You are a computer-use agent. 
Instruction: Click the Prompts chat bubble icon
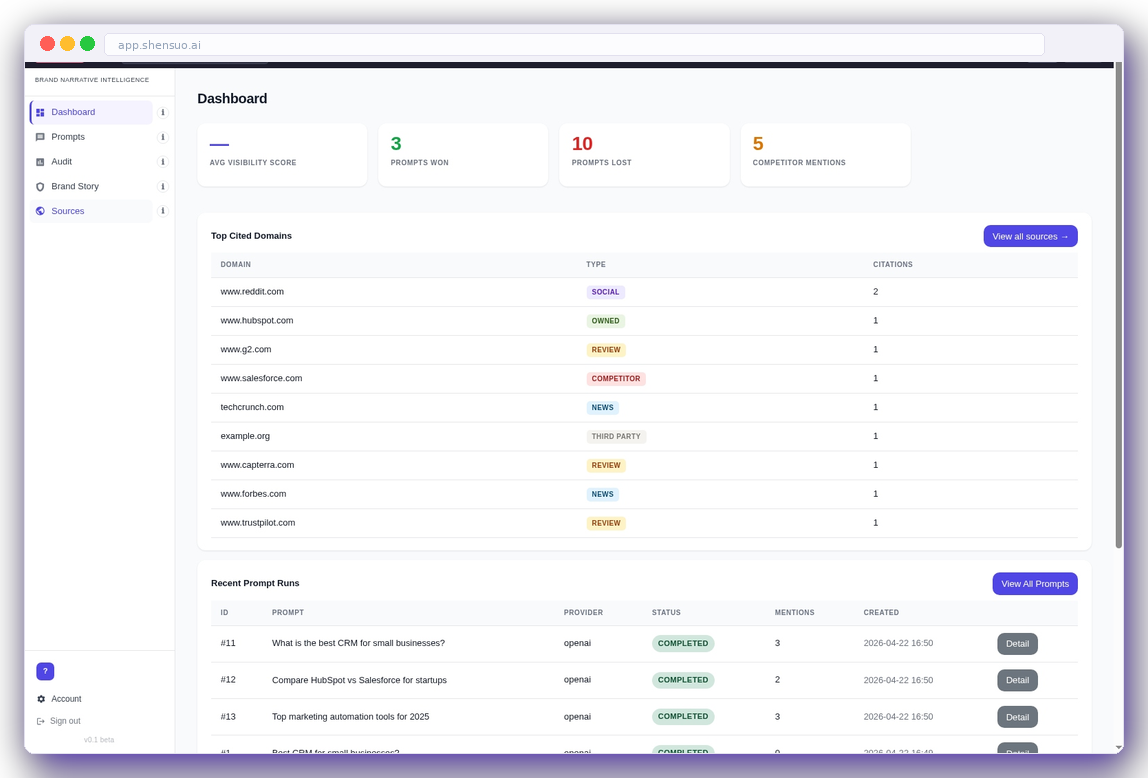39,137
